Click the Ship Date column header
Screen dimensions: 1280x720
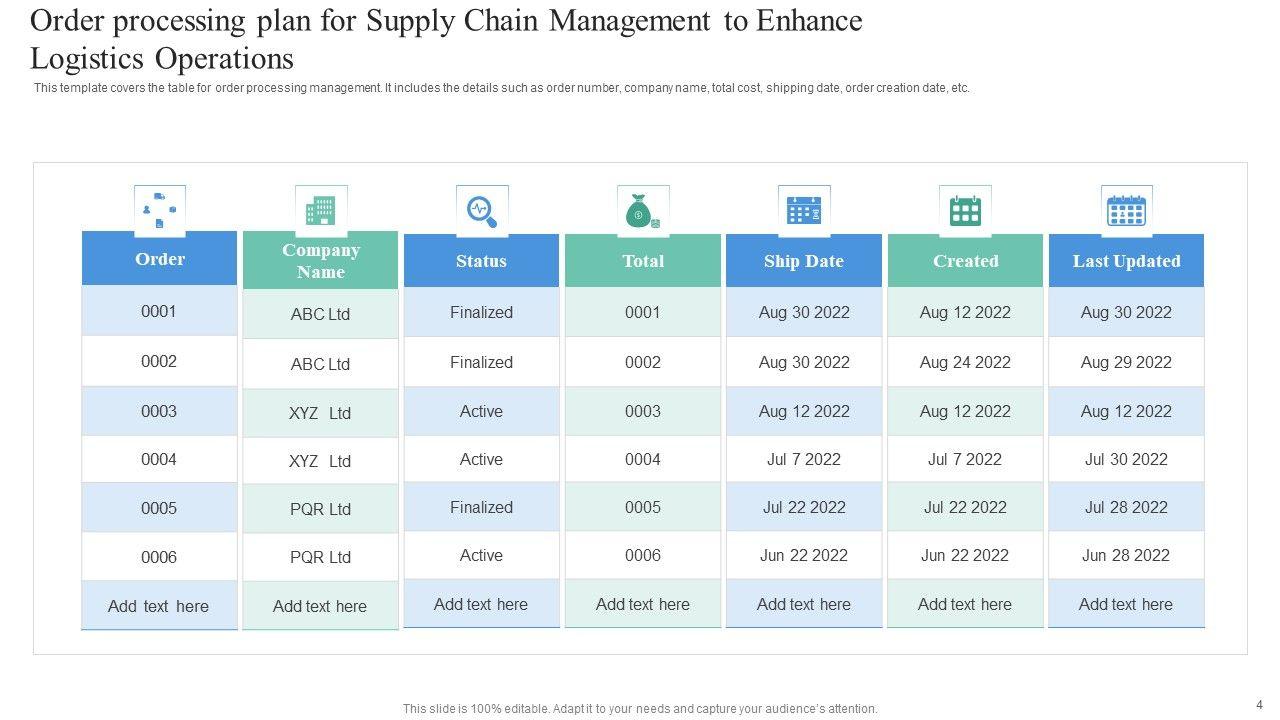coord(804,261)
